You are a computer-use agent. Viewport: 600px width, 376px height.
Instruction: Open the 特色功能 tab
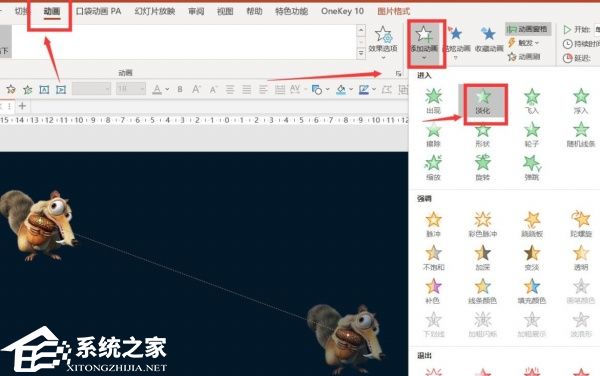pos(291,11)
